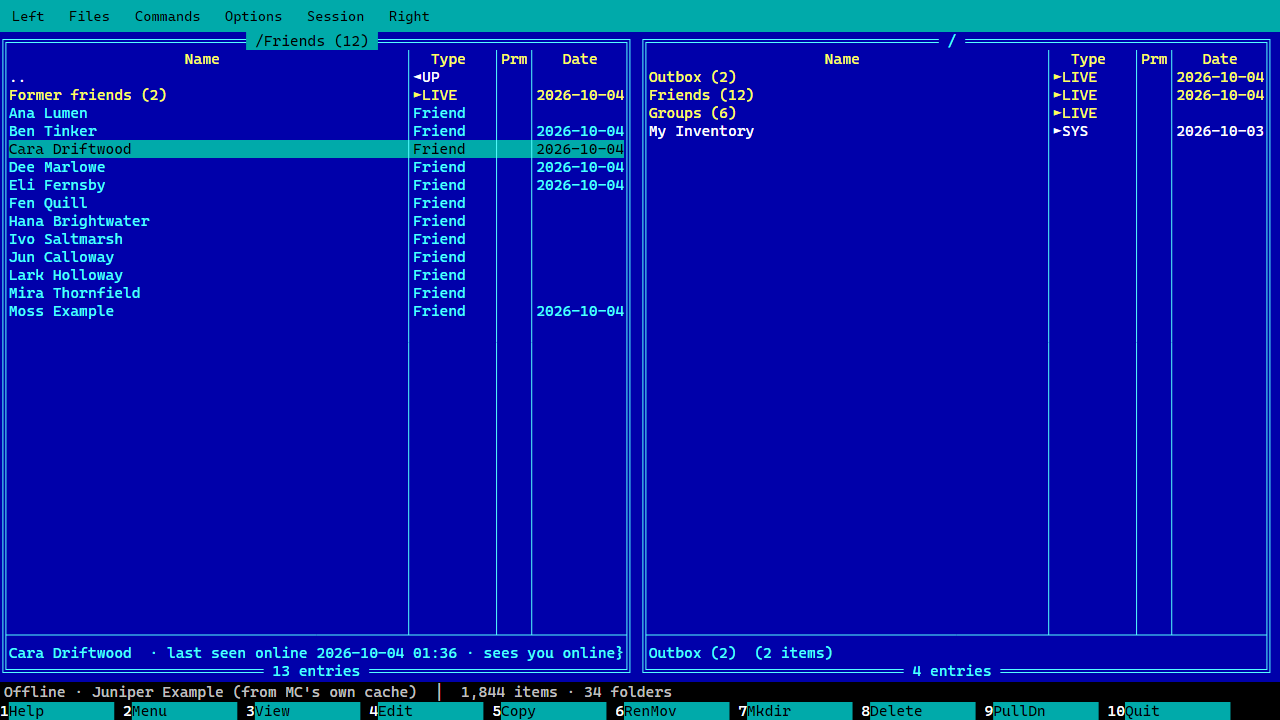Select Ana Lumen in the friends list
The height and width of the screenshot is (720, 1280).
point(316,113)
